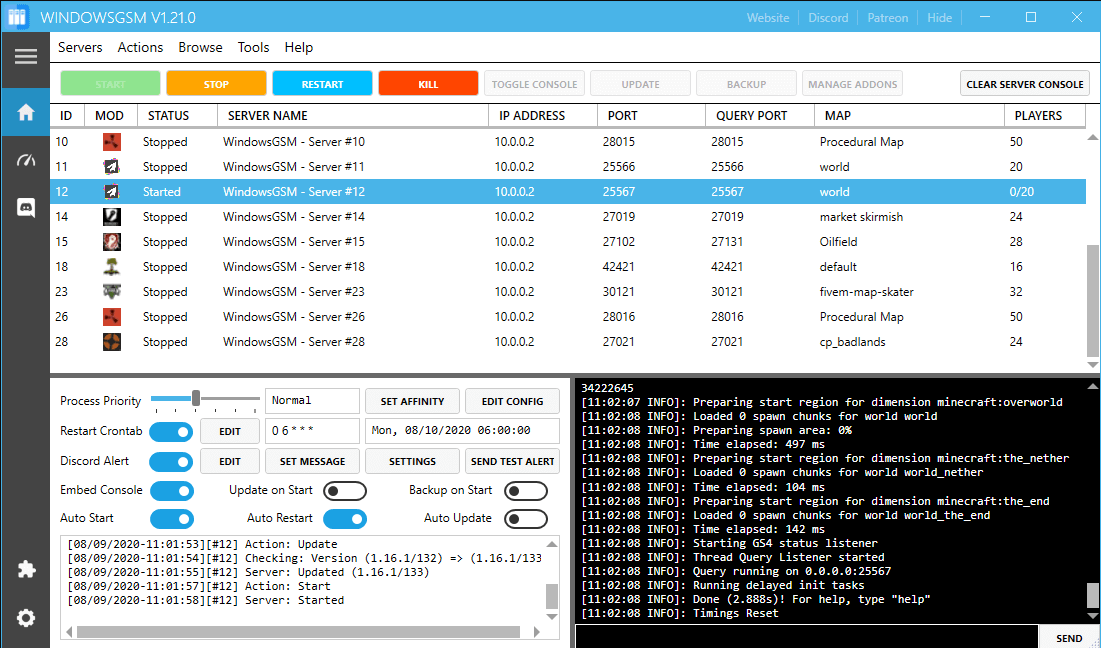Screen dimensions: 1101x648
Task: Open the Servers menu
Action: [x=80, y=47]
